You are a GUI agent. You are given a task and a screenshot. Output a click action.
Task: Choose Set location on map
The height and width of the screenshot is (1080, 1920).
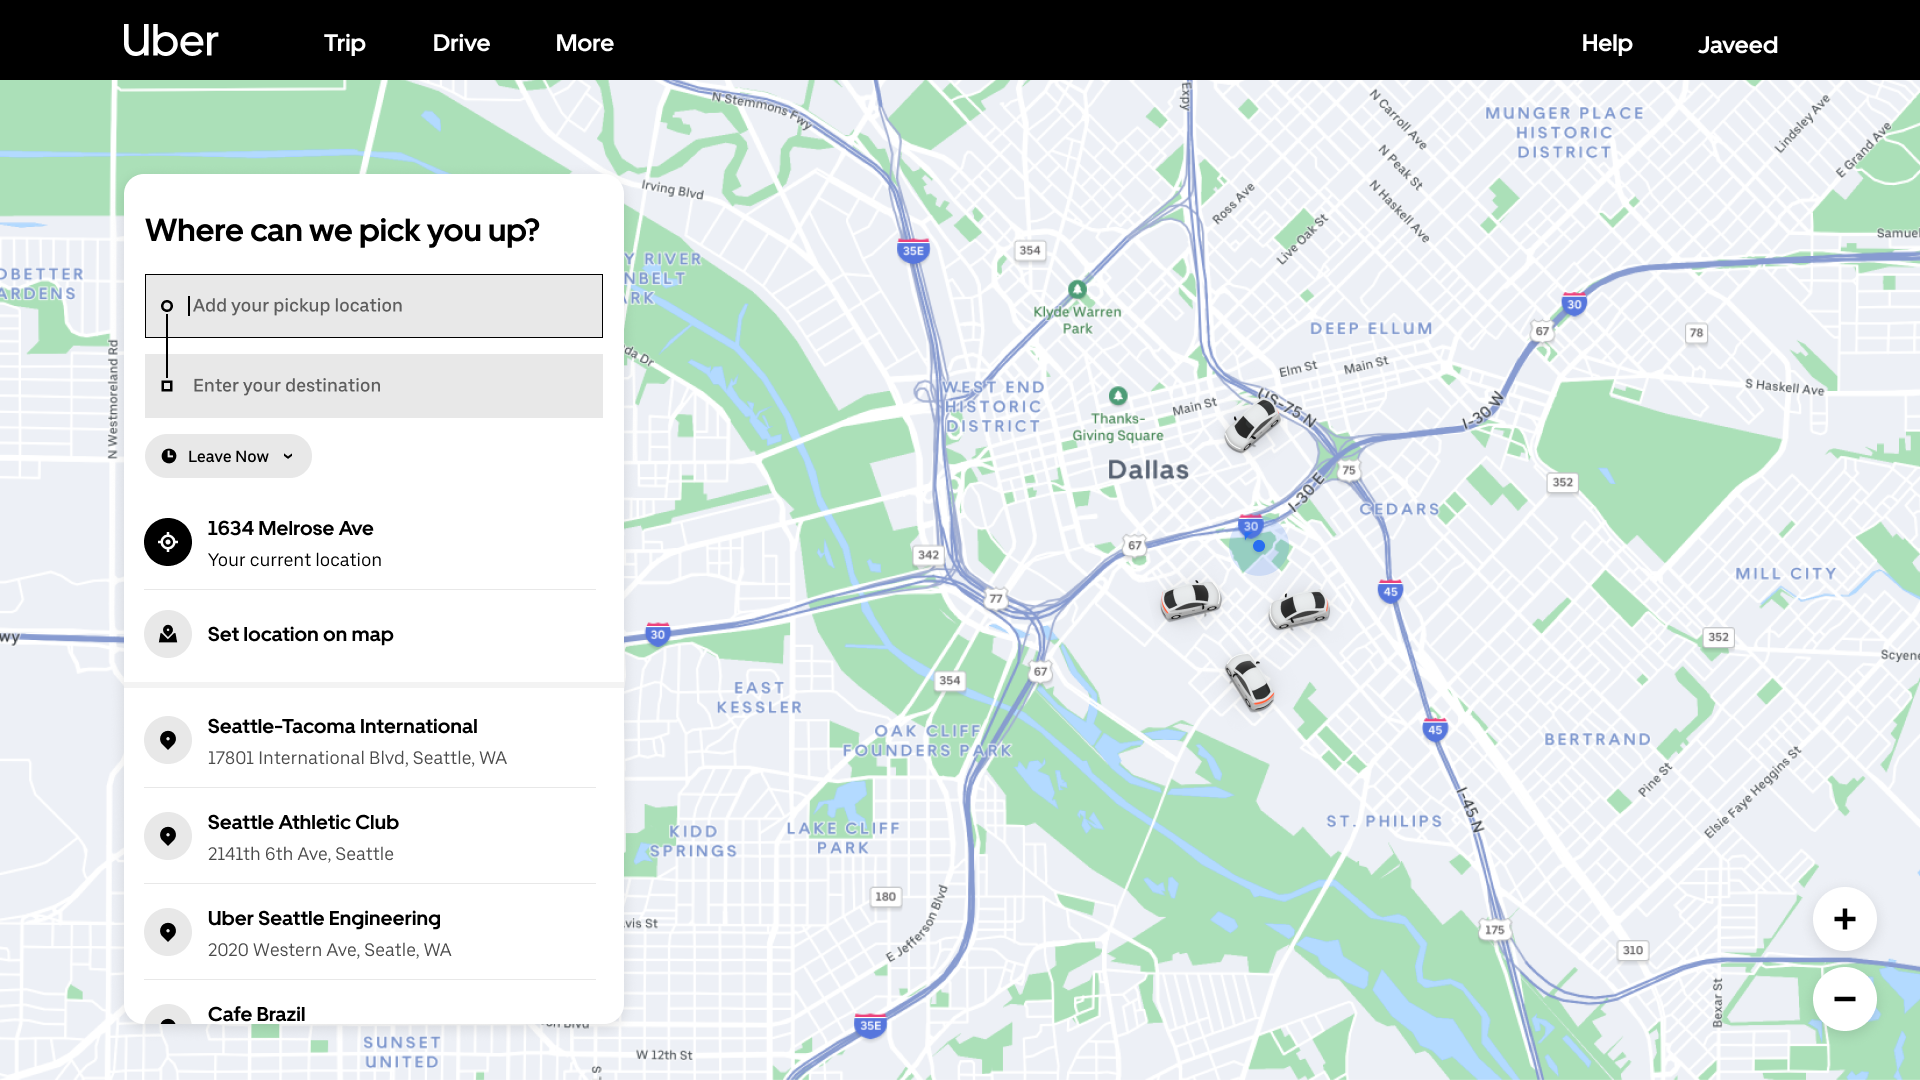click(x=370, y=635)
